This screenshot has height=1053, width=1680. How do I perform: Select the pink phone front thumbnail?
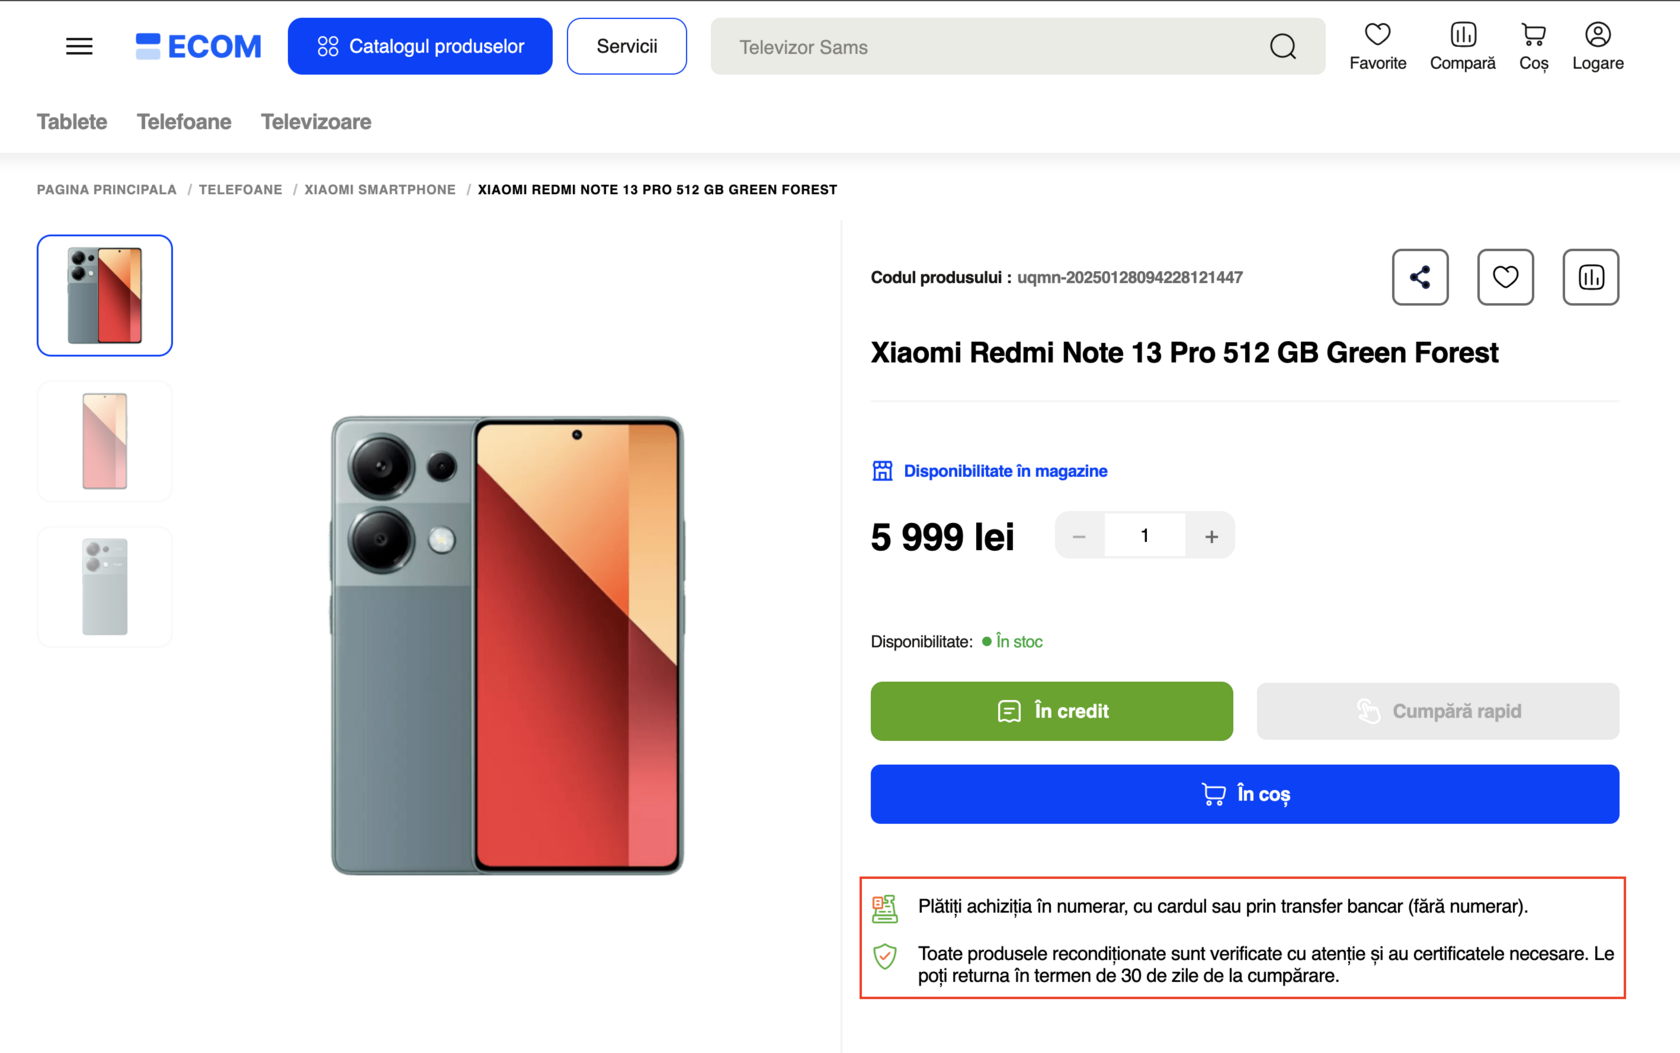click(x=105, y=441)
